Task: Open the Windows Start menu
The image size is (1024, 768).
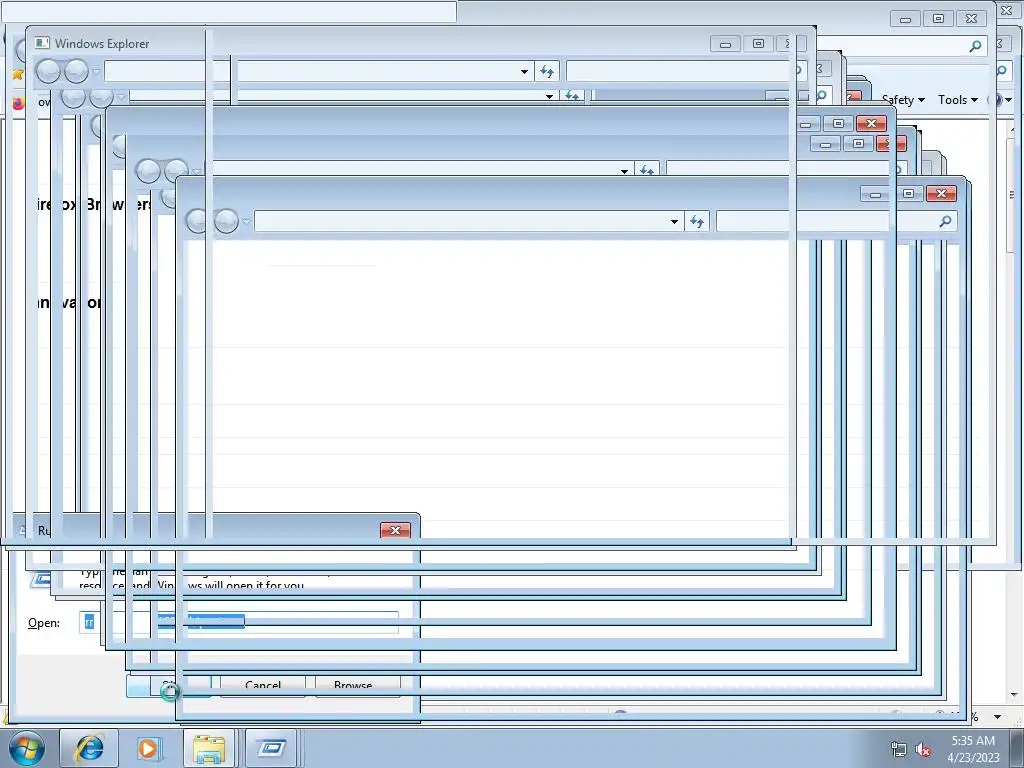Action: (27, 748)
